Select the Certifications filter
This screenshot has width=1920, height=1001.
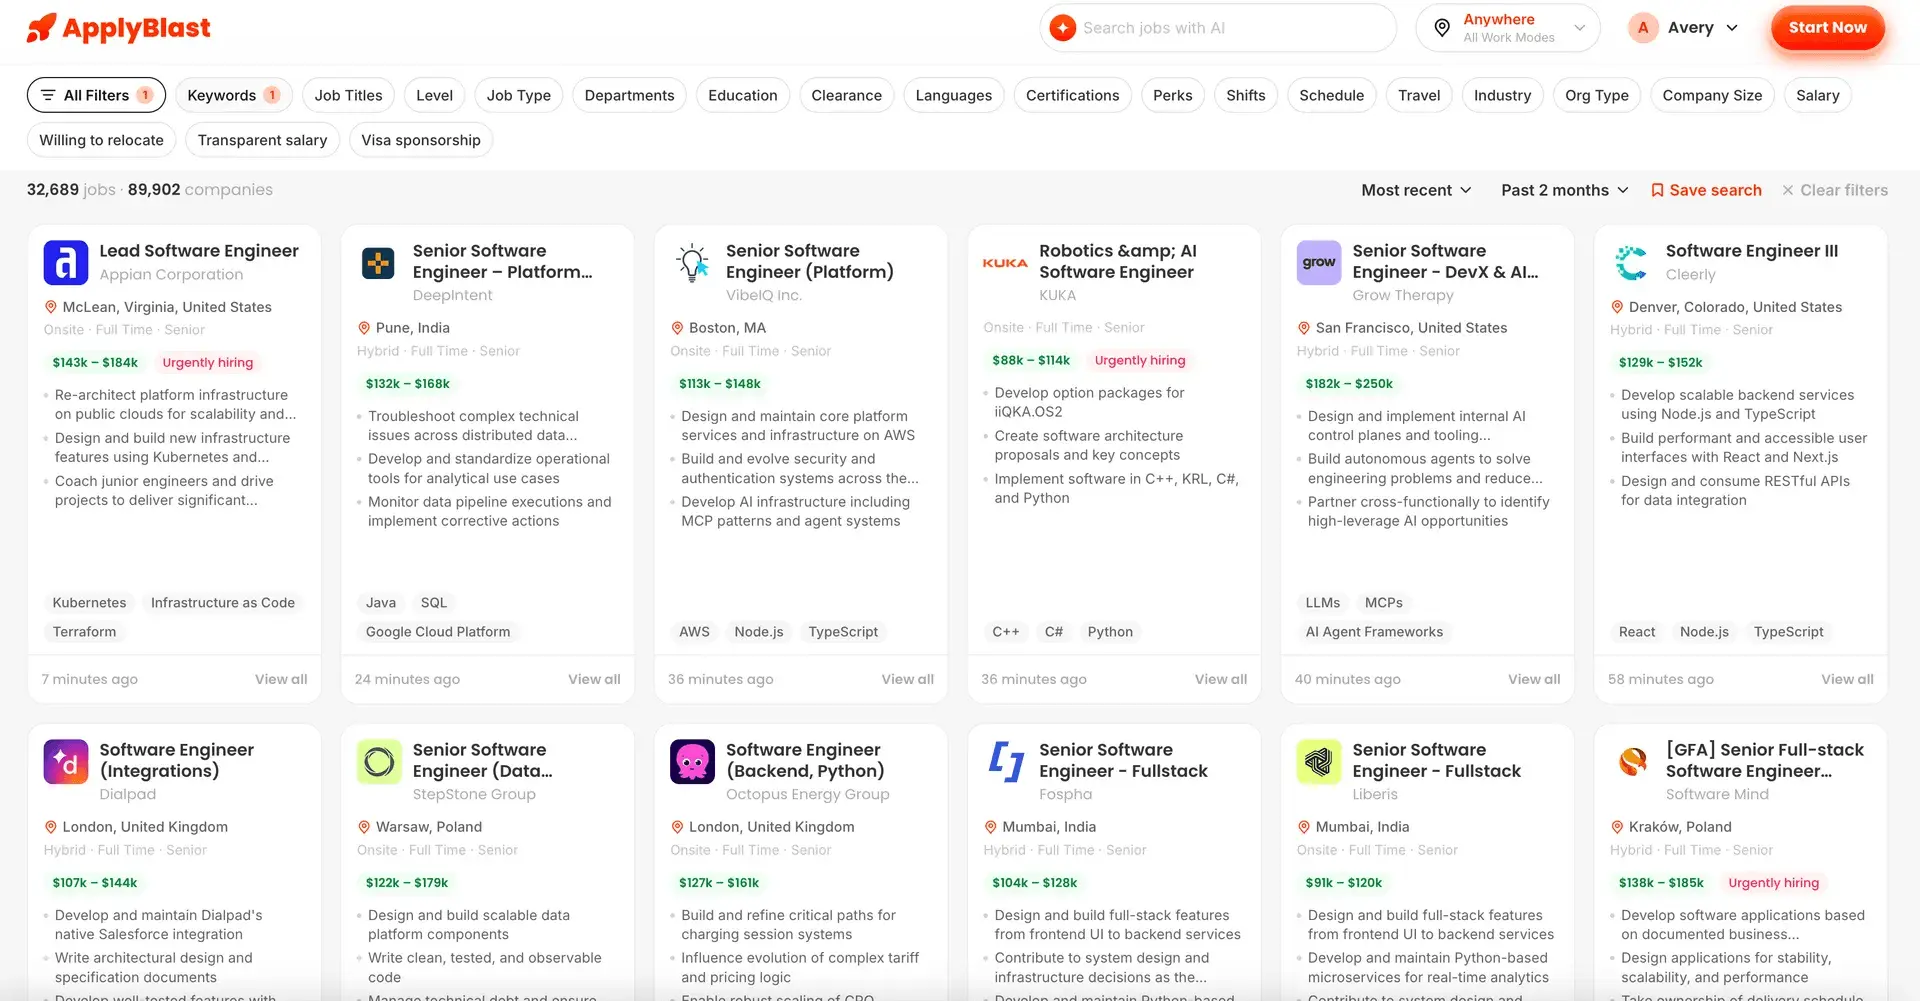point(1072,95)
